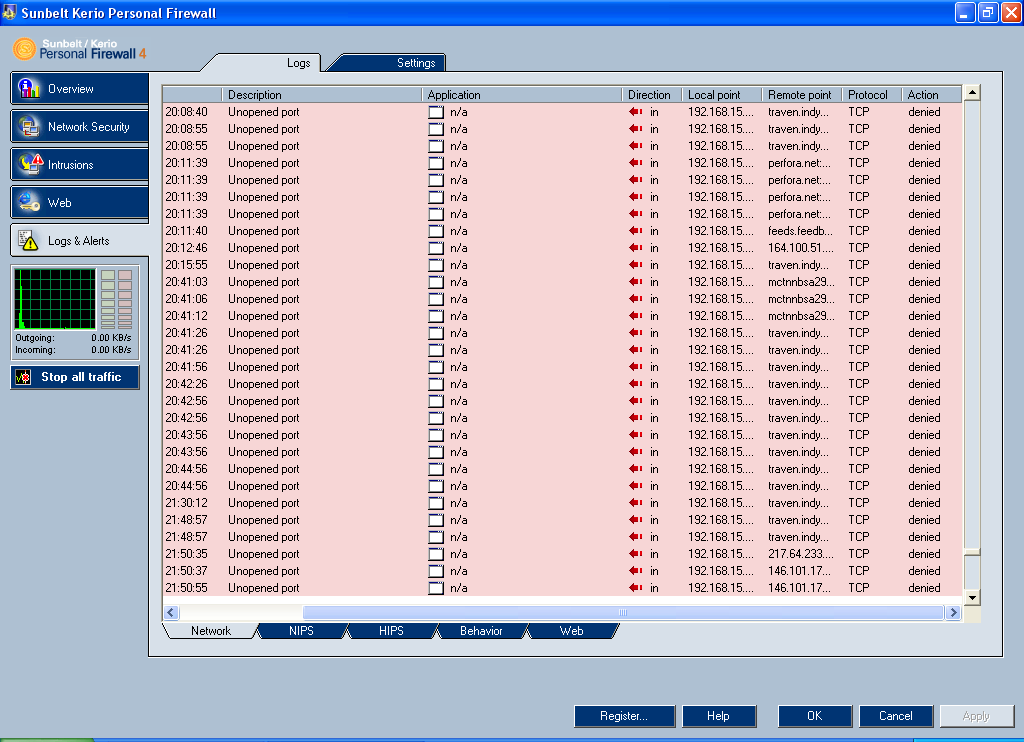Open the HIPS log tab
Image resolution: width=1024 pixels, height=742 pixels.
point(391,631)
